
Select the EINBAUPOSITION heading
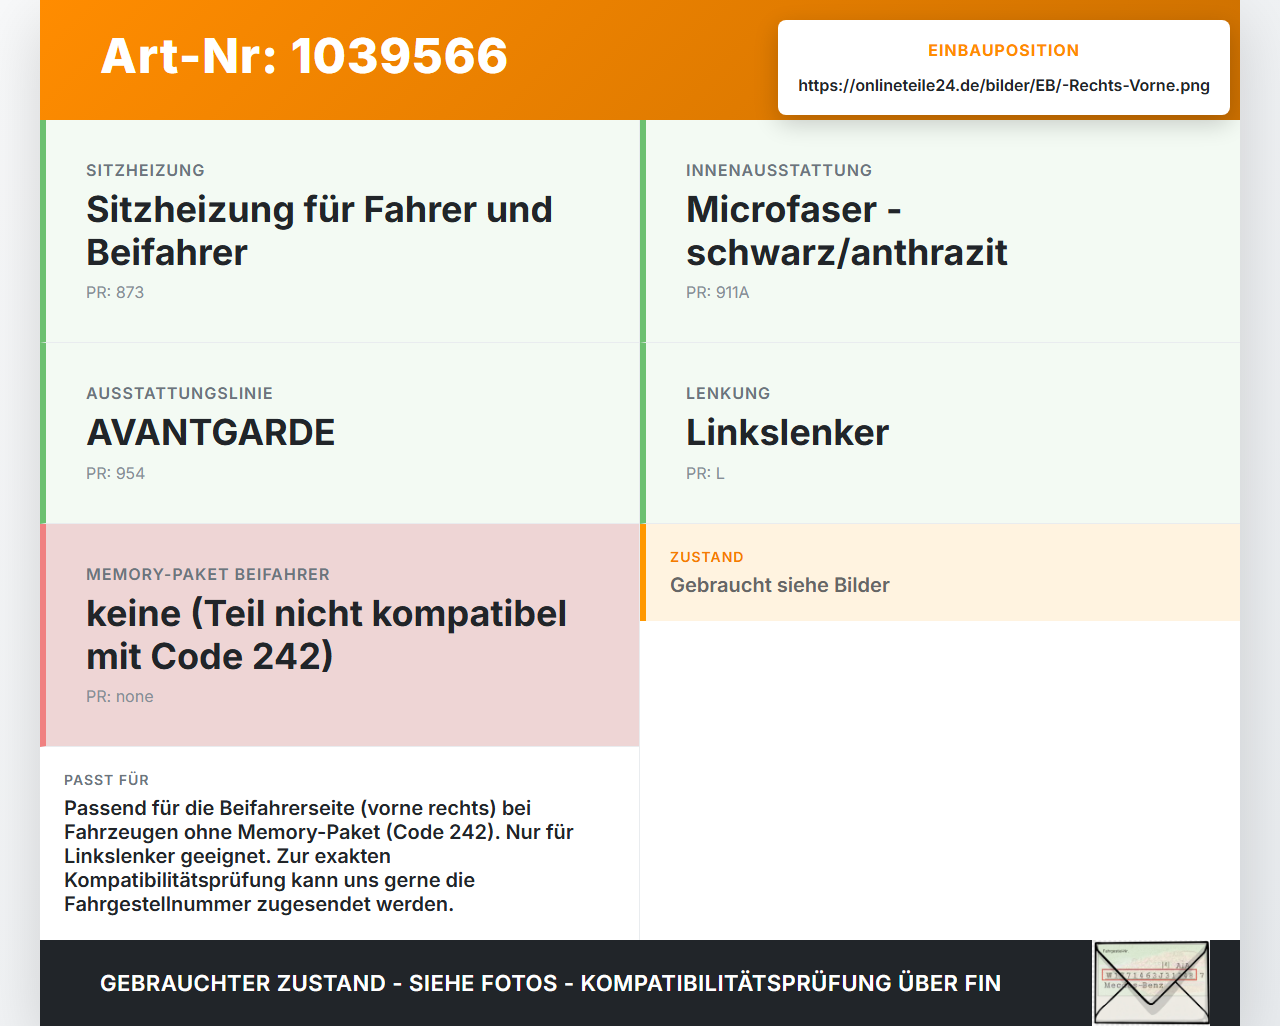coord(1003,50)
